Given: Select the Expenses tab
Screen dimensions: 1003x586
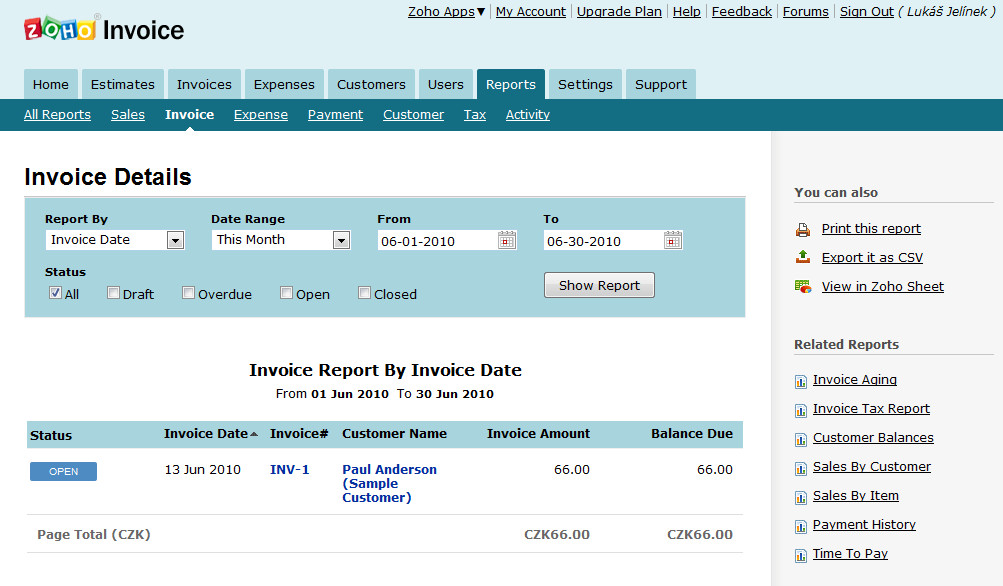Looking at the screenshot, I should coord(284,84).
